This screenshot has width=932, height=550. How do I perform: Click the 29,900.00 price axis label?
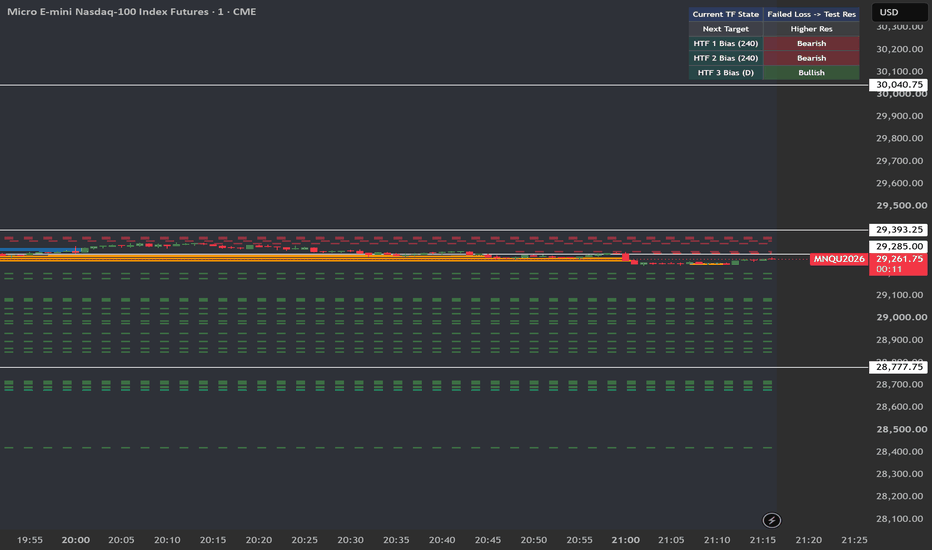[x=899, y=116]
